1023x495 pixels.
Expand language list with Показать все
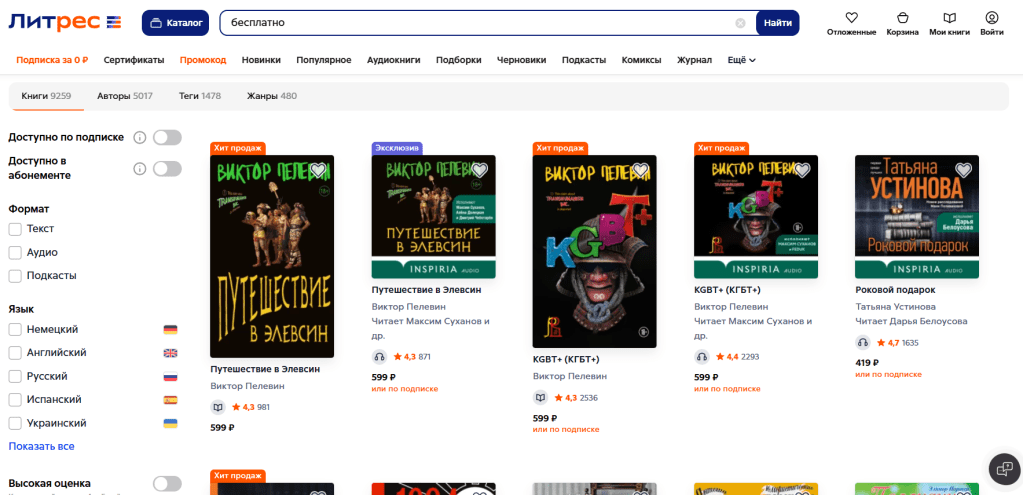(41, 446)
